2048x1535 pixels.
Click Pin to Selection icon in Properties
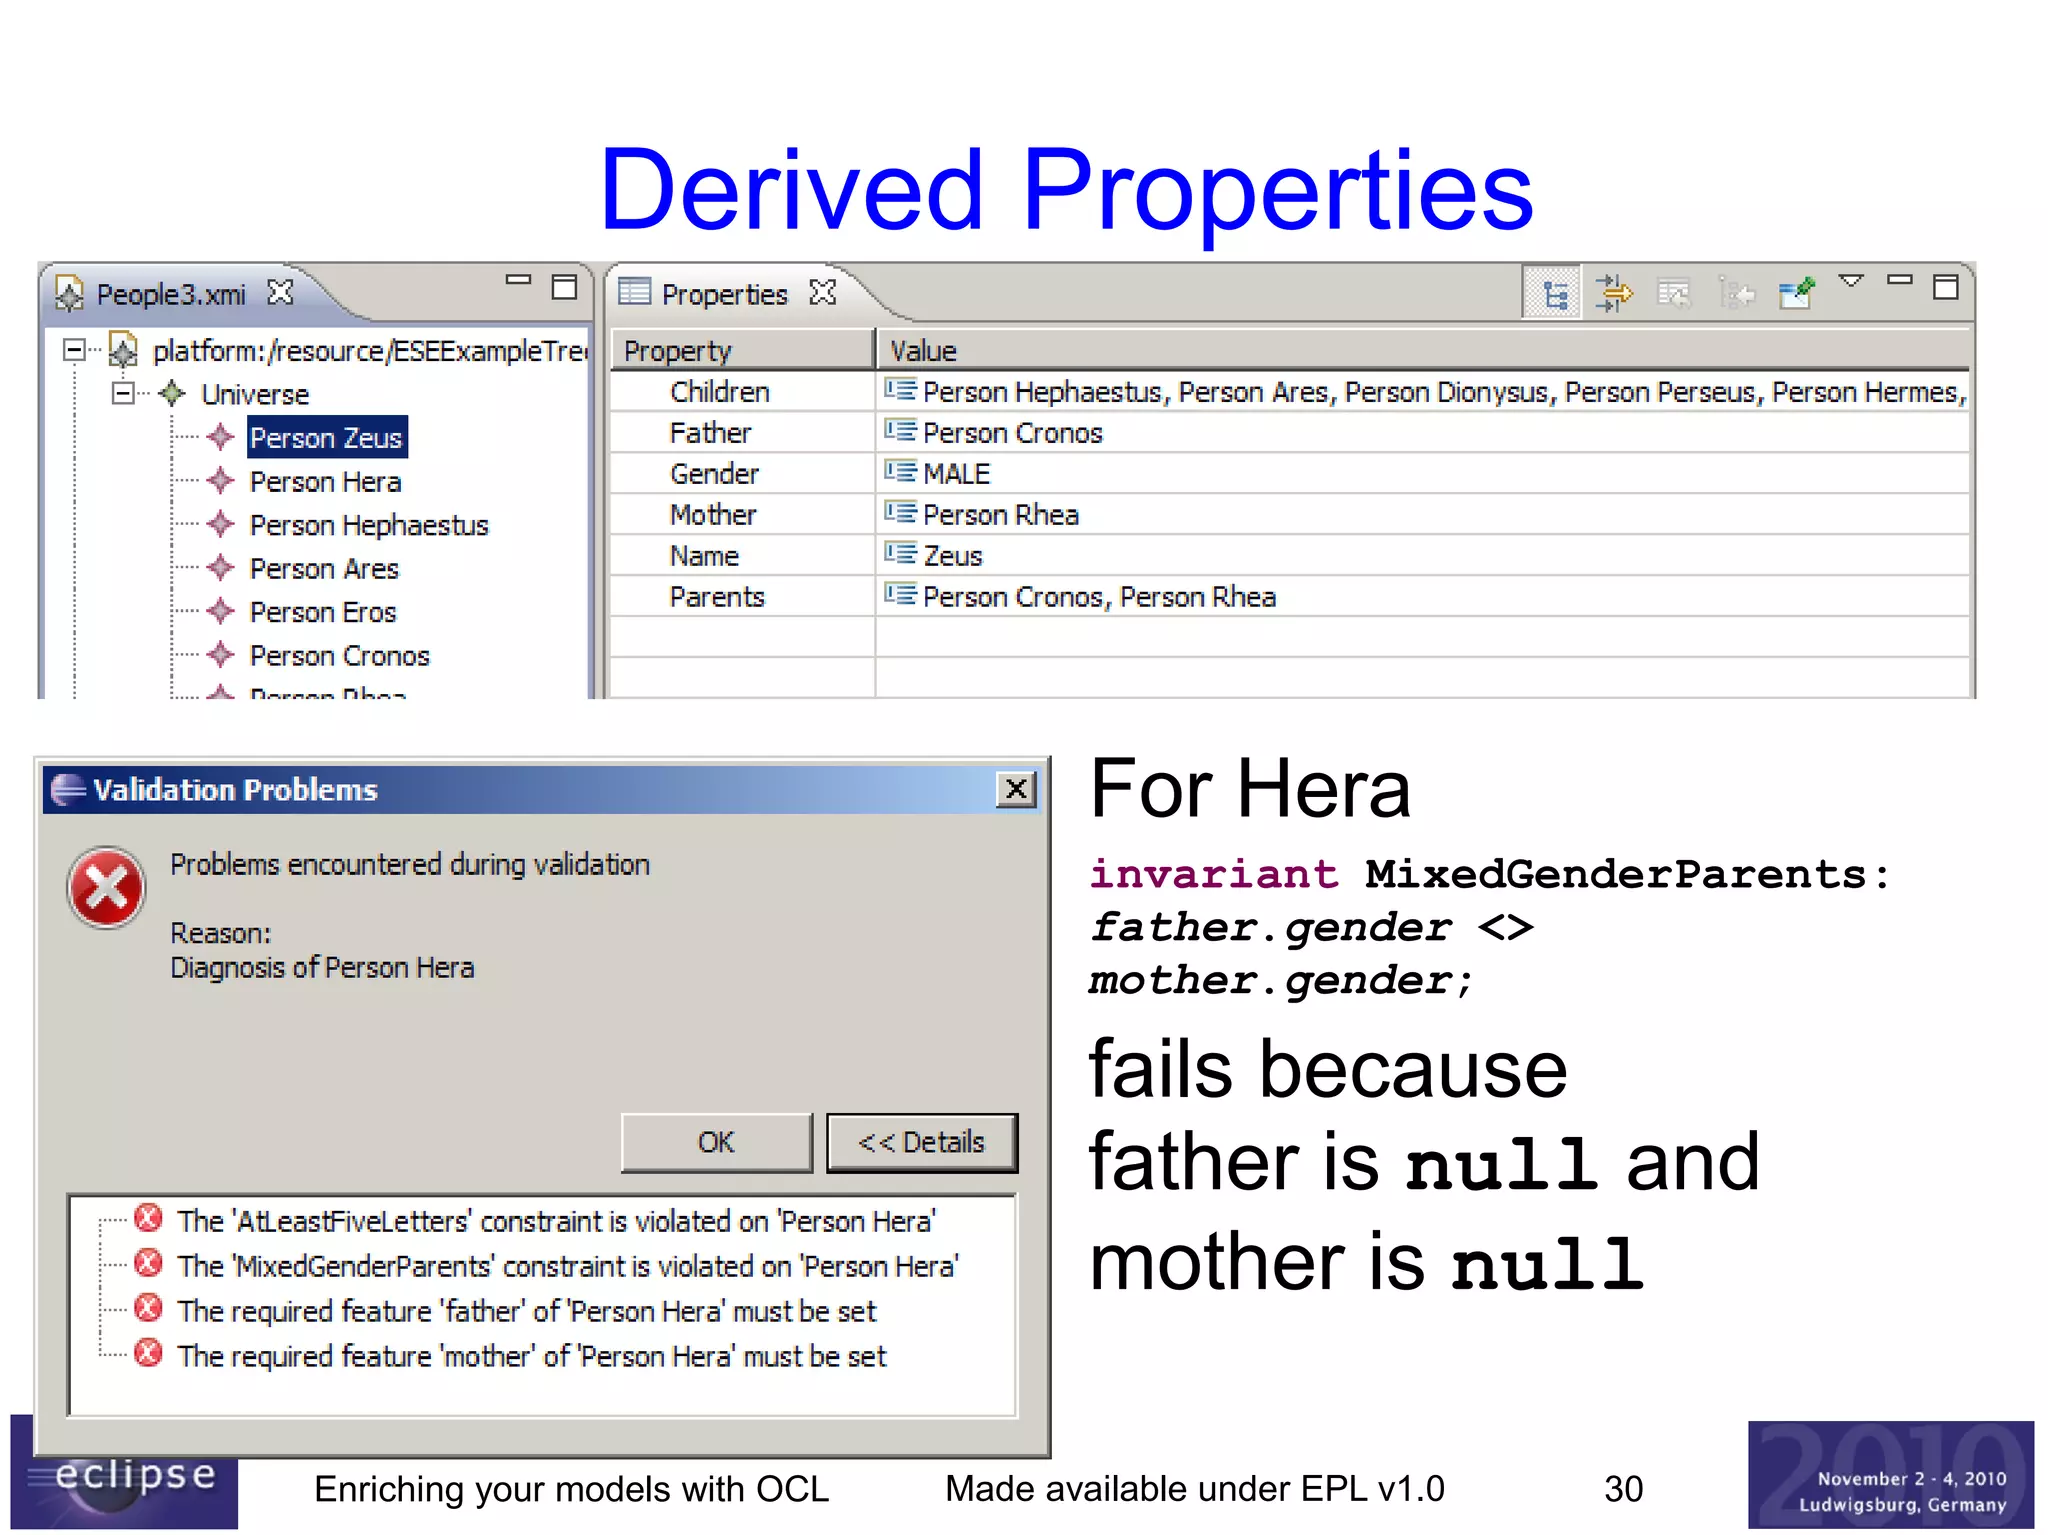[1796, 294]
